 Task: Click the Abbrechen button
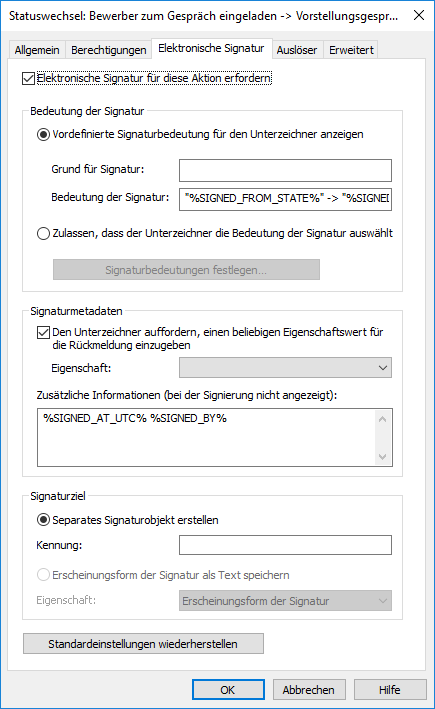click(x=309, y=690)
